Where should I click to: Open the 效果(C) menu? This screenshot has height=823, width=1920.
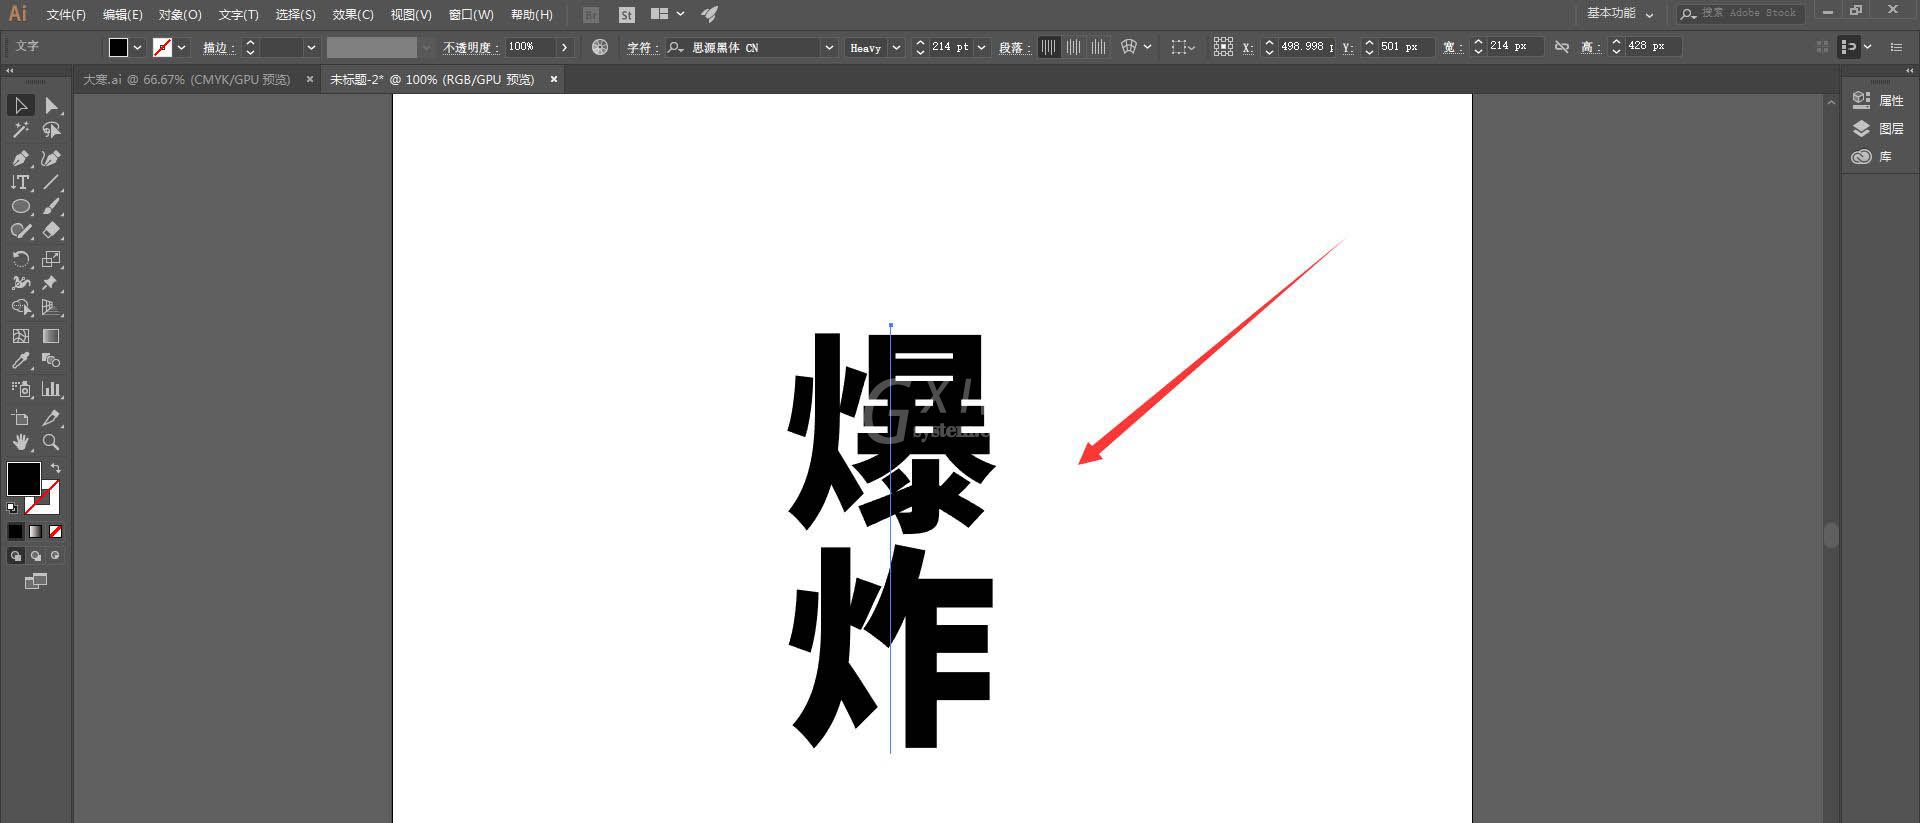(x=353, y=15)
